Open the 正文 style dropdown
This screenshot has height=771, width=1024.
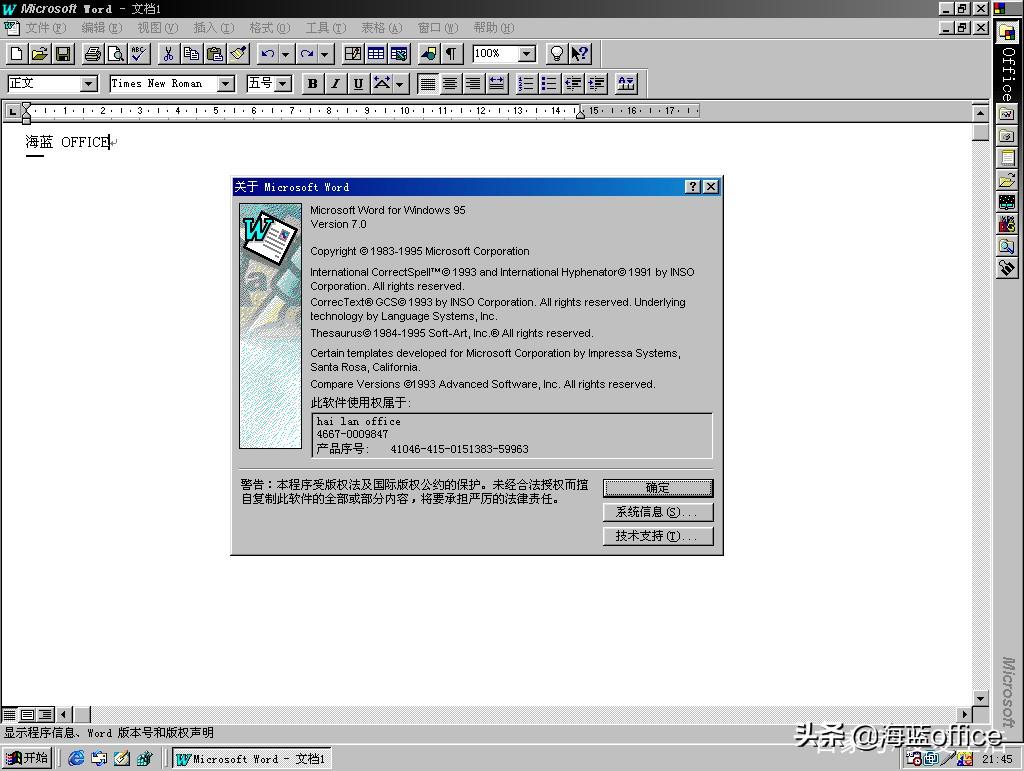point(88,84)
